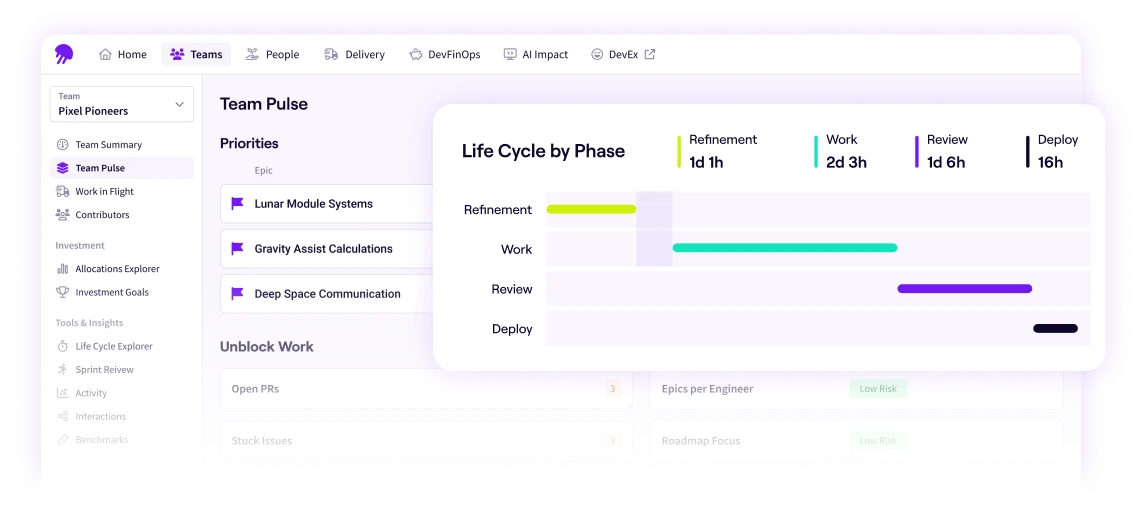Click the dark Deploy timeline bar
1140x525 pixels.
(x=1055, y=329)
